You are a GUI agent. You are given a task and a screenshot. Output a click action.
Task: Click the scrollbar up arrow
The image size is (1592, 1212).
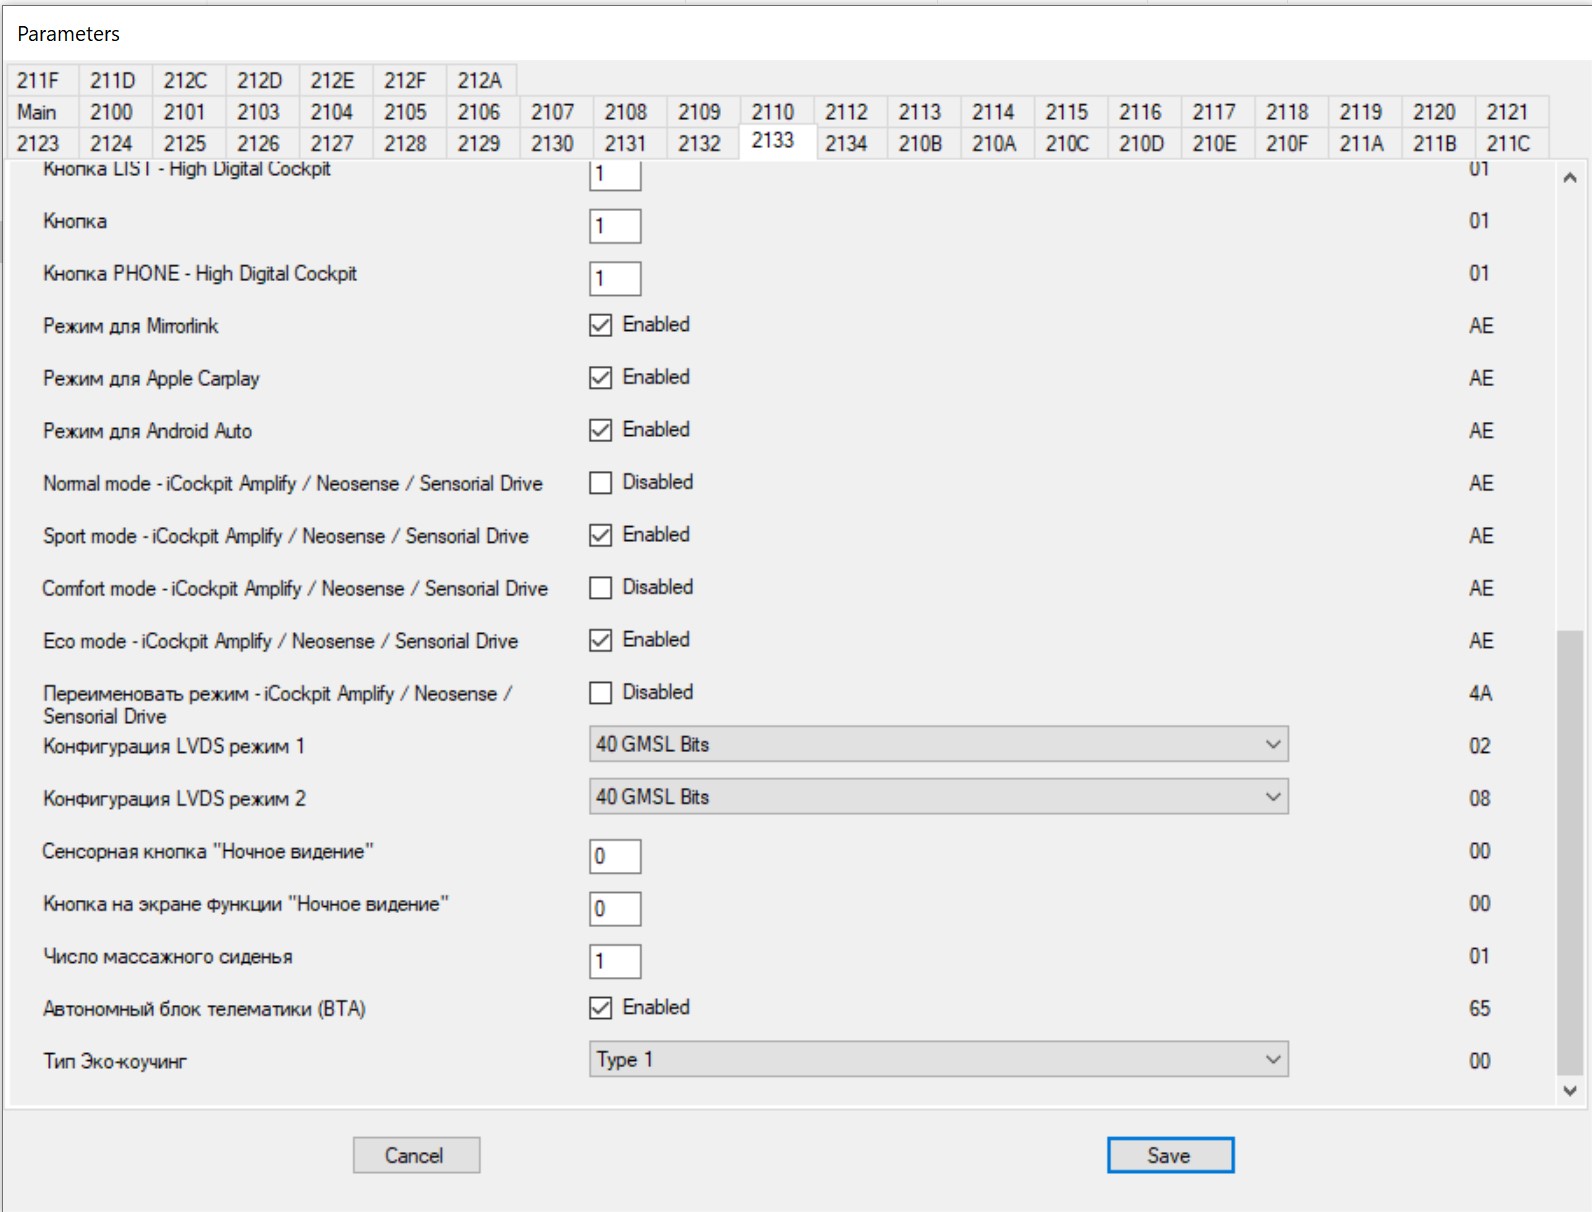pos(1570,178)
